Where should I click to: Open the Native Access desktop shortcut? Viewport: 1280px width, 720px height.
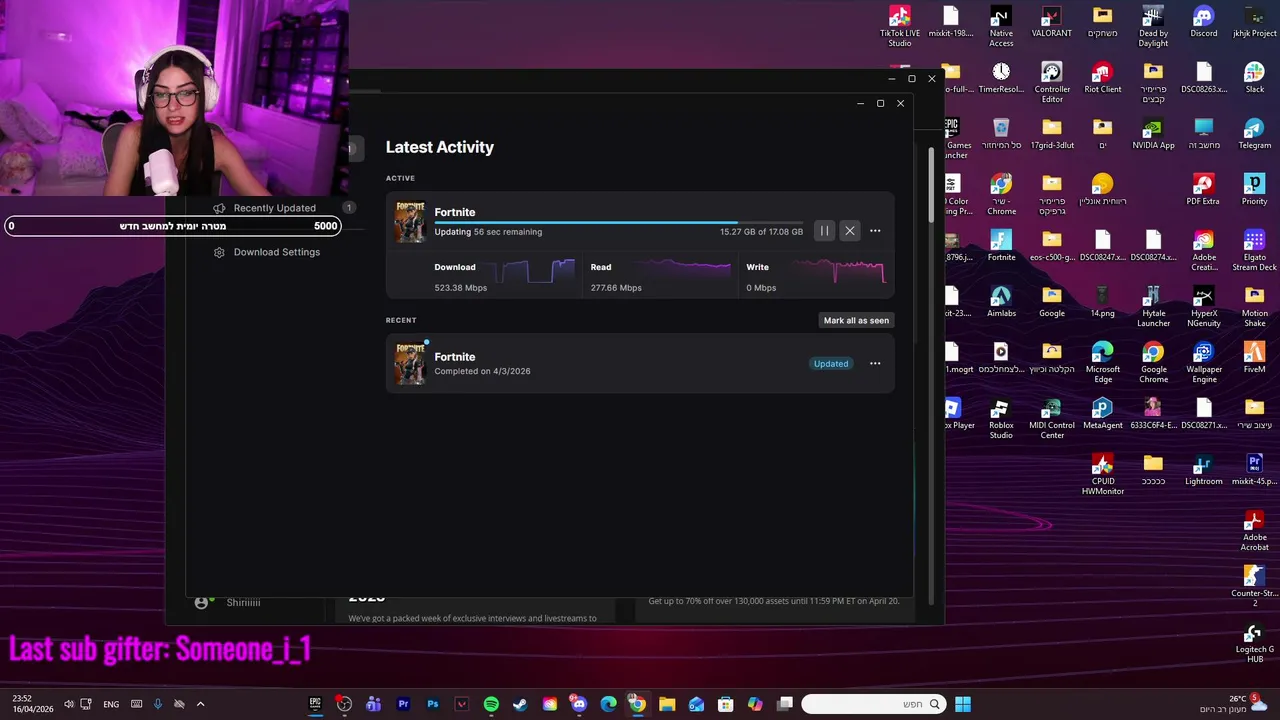point(1001,27)
